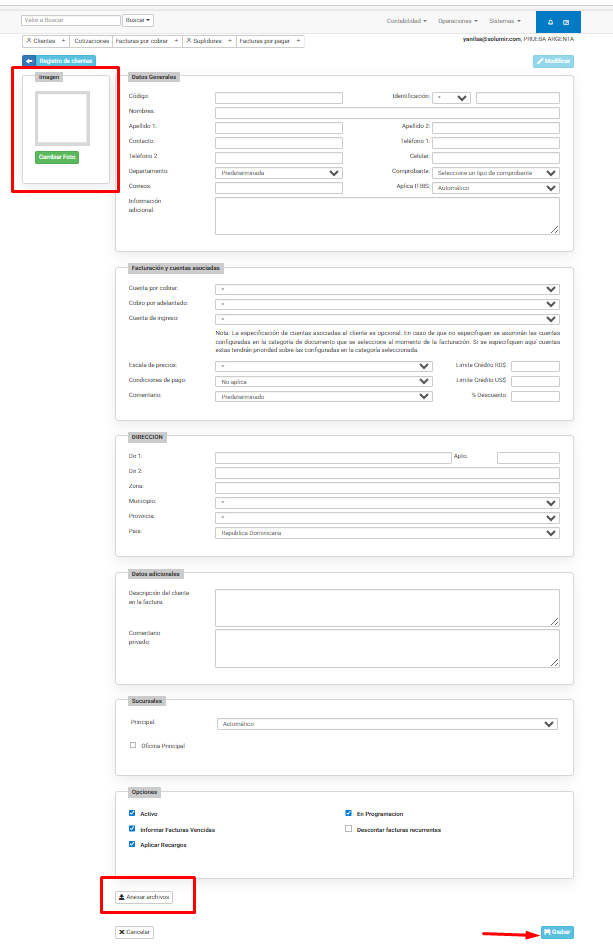
Task: Expand the País dropdown showing República Dominicana
Action: [387, 533]
